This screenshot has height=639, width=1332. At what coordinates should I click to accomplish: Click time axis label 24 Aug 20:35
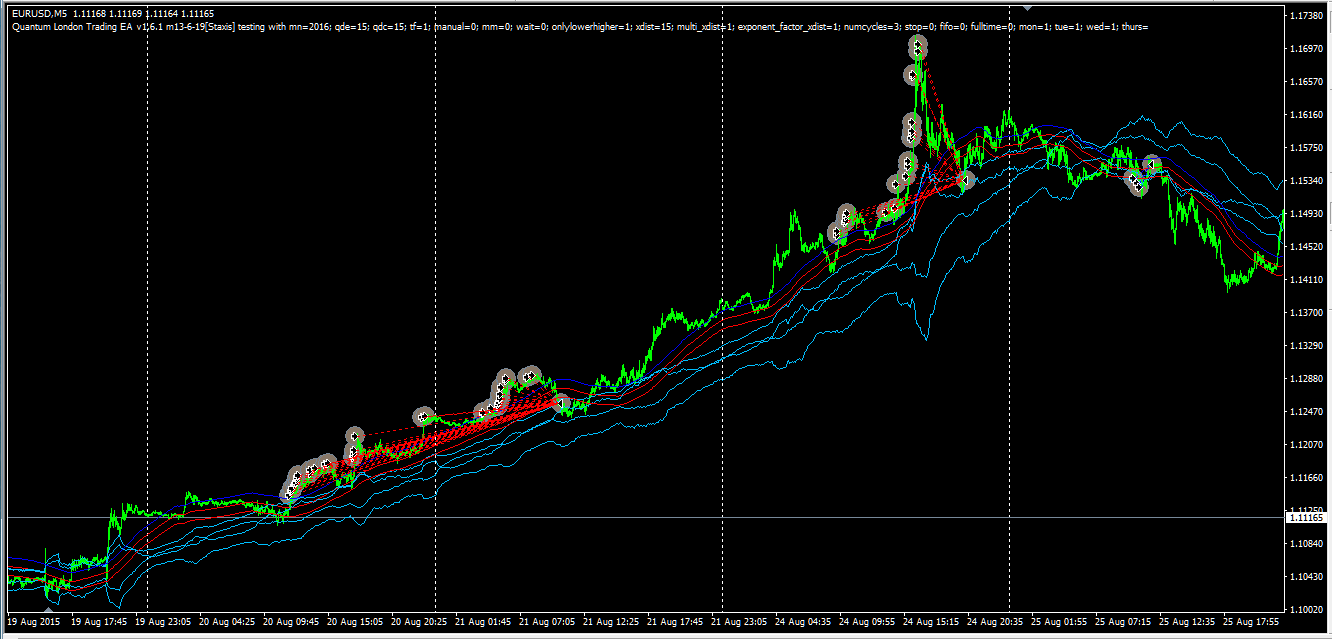click(997, 621)
